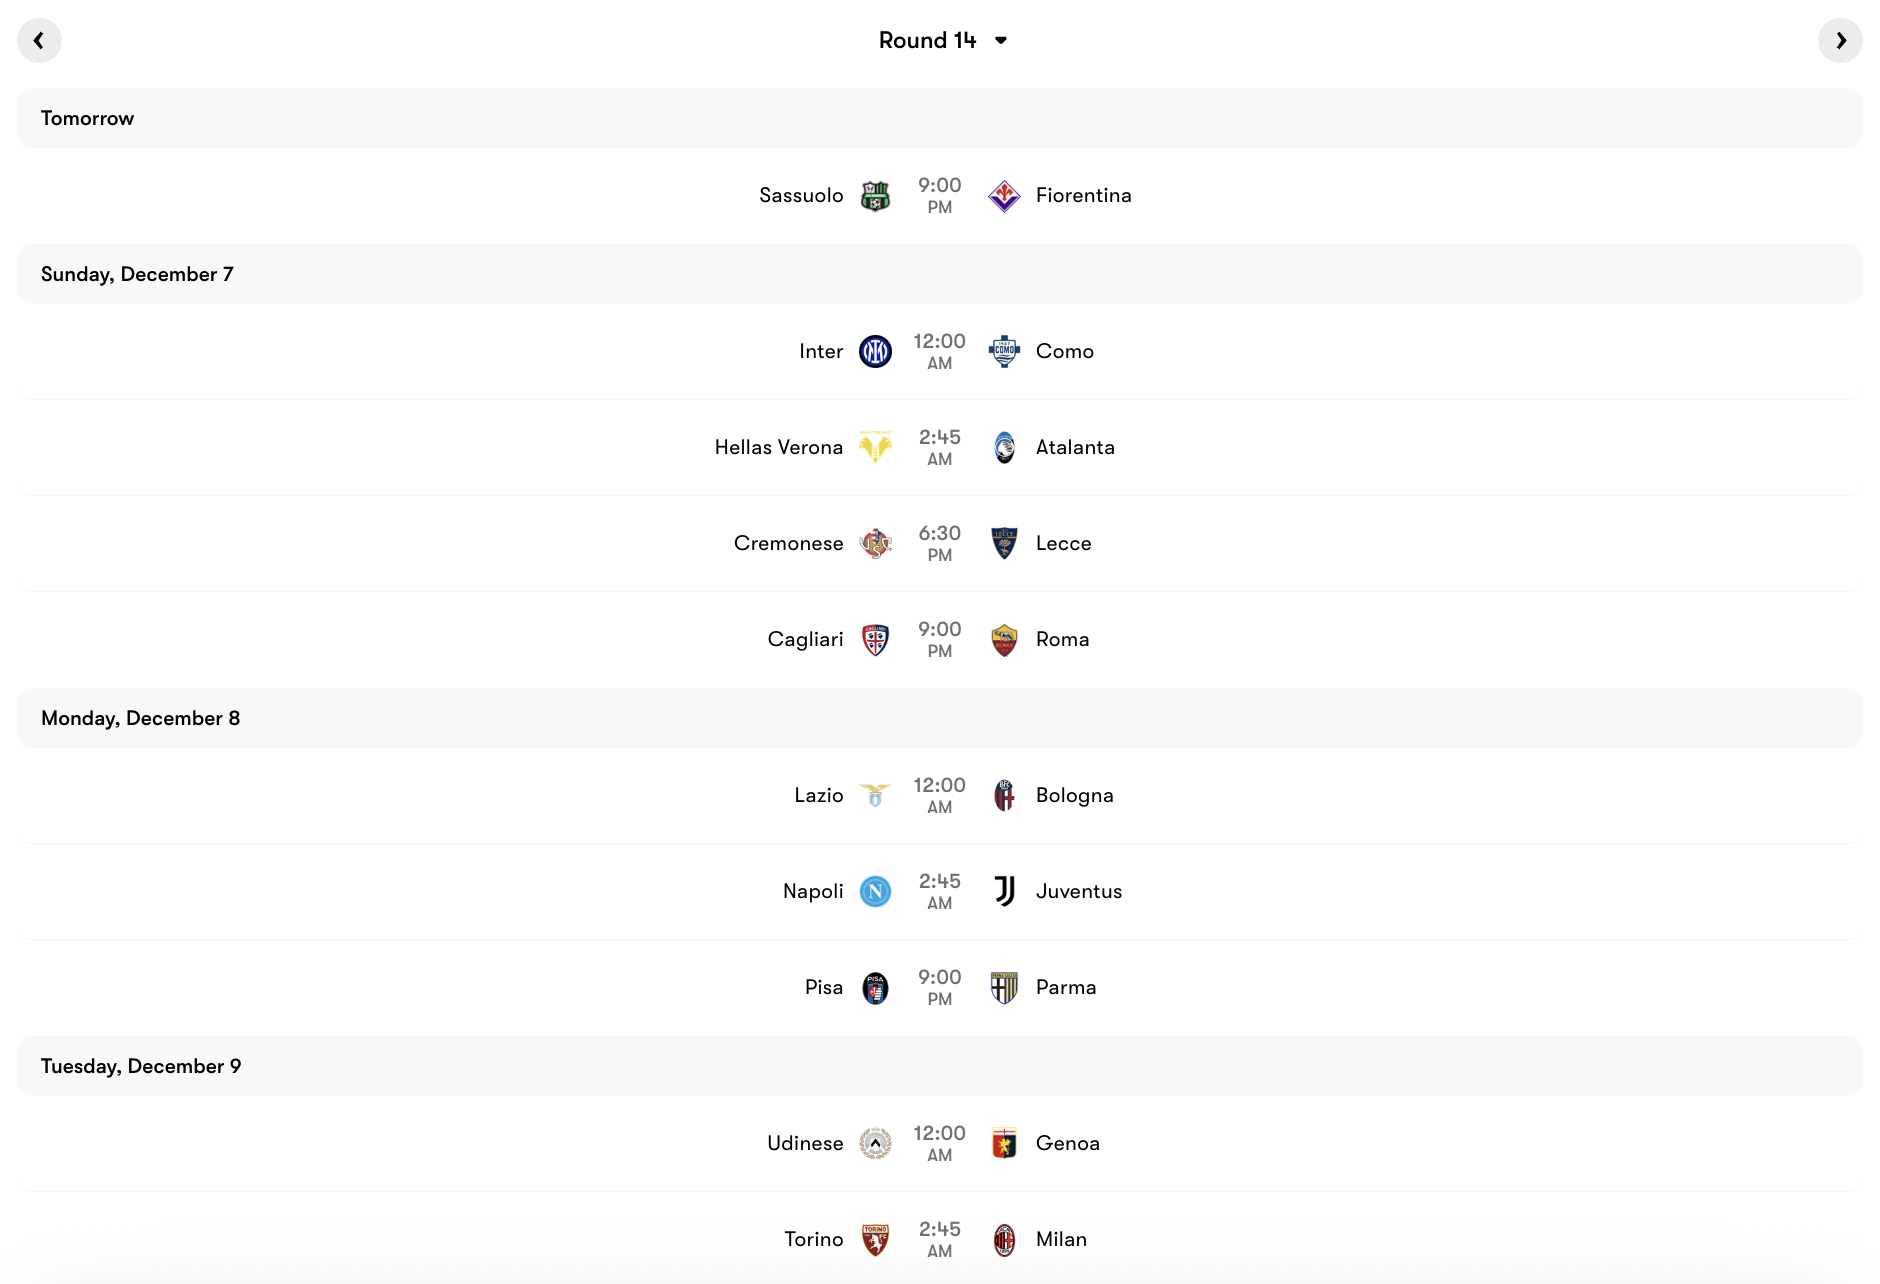Click the 9:00 PM Cagliari kickoff time
1880x1284 pixels.
tap(939, 639)
